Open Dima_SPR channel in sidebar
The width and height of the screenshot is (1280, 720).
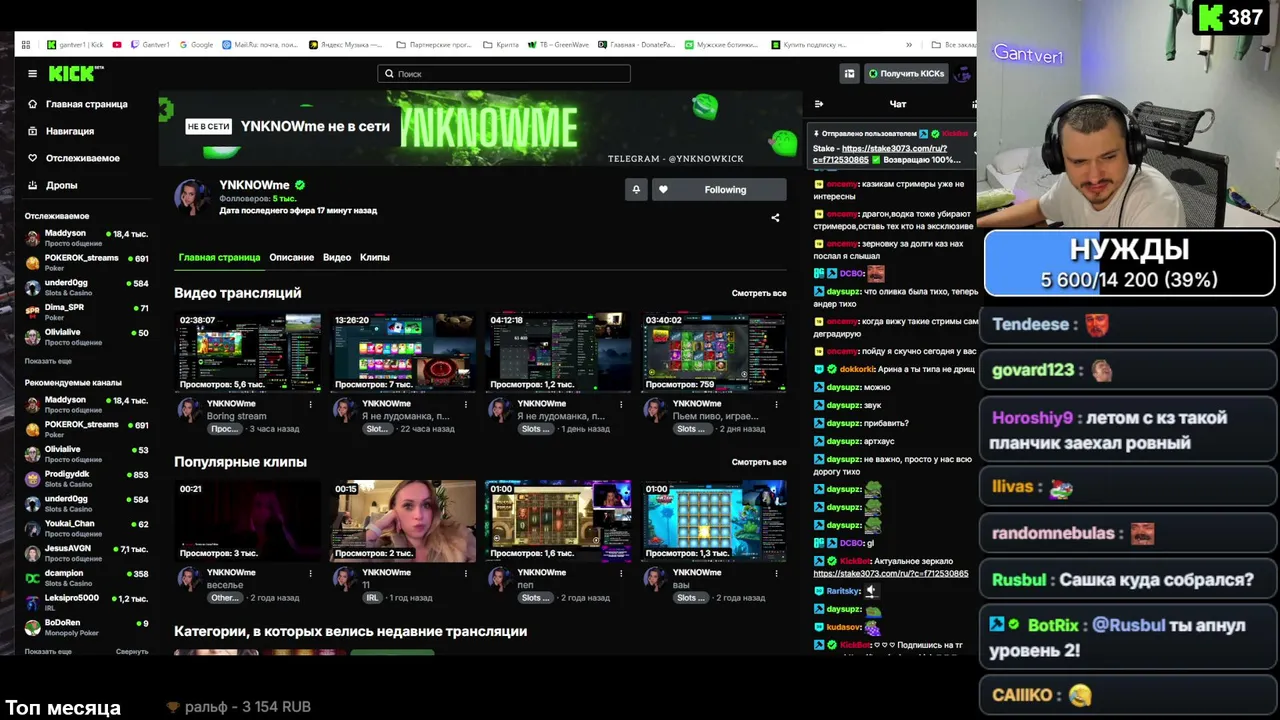click(x=86, y=312)
